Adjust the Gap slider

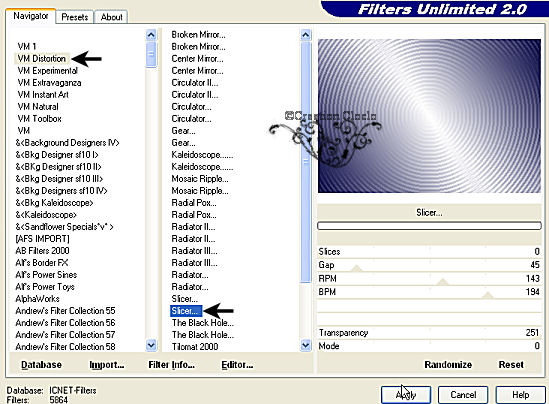429,265
